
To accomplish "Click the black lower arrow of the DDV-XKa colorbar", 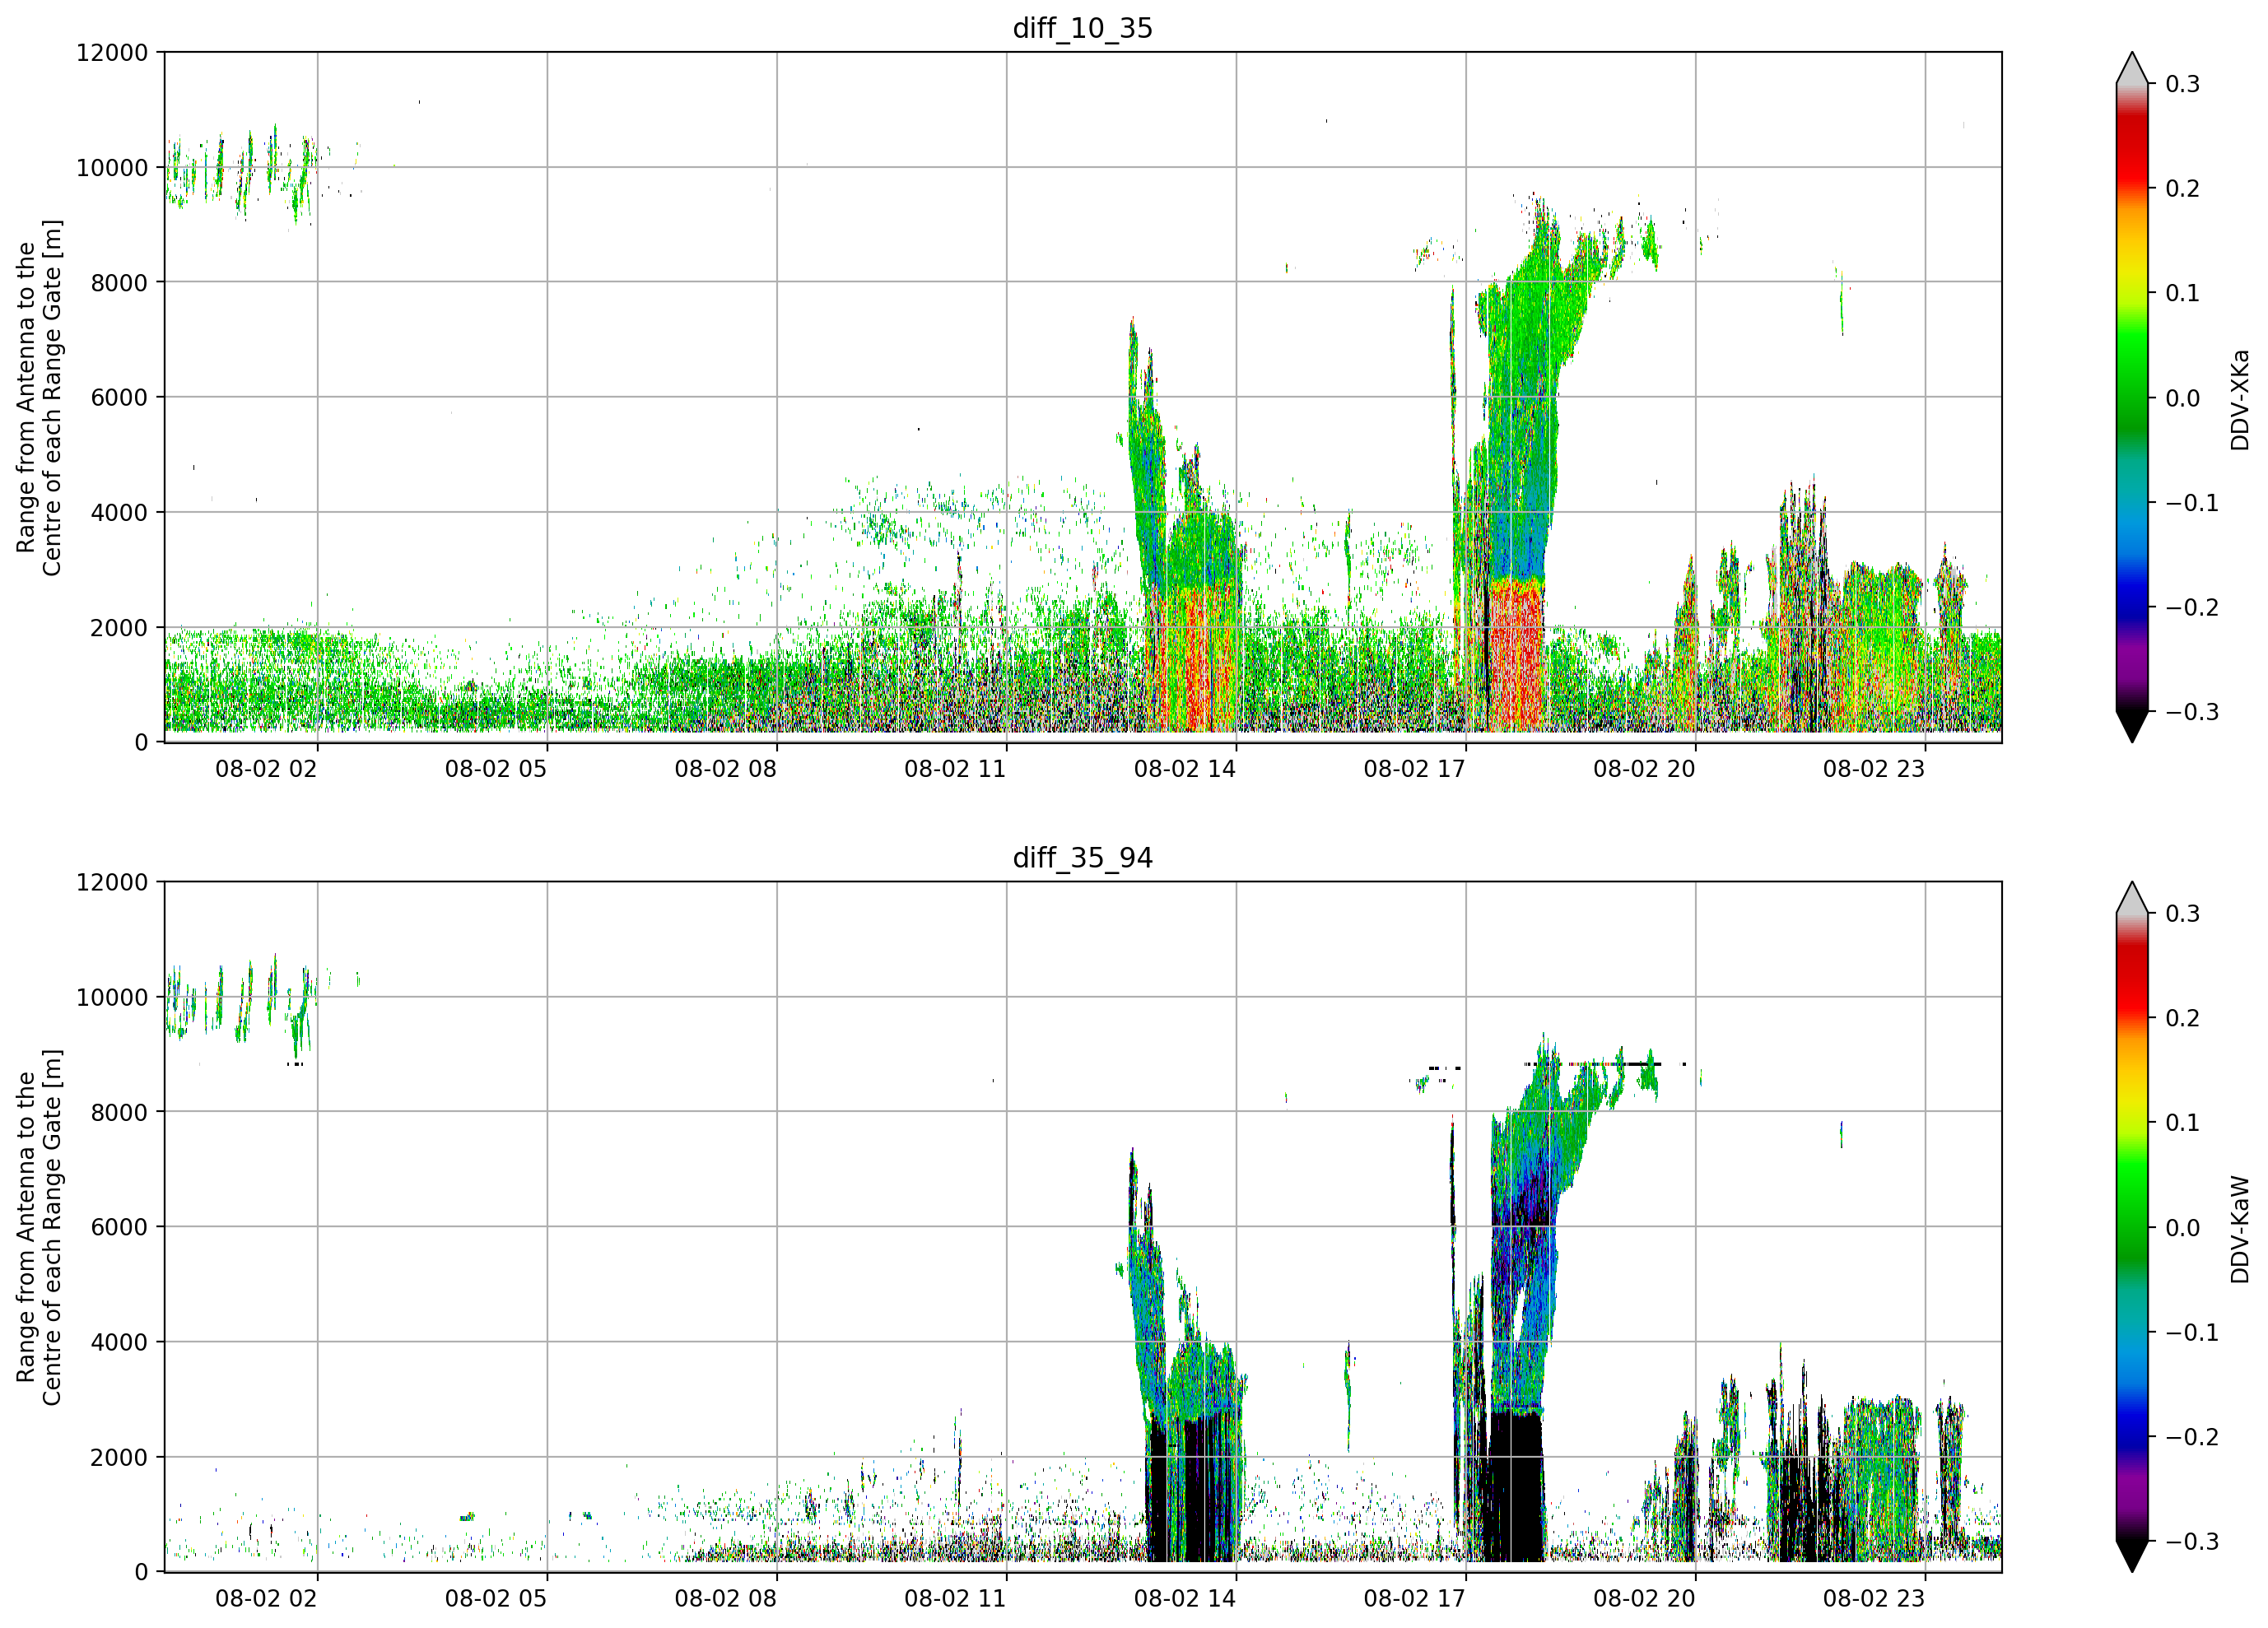I will click(x=2132, y=725).
